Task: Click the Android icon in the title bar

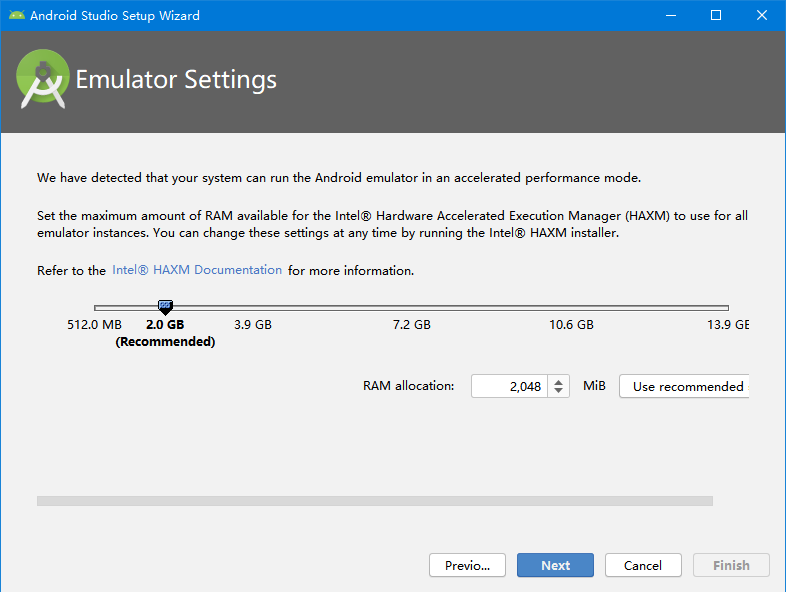Action: [15, 15]
